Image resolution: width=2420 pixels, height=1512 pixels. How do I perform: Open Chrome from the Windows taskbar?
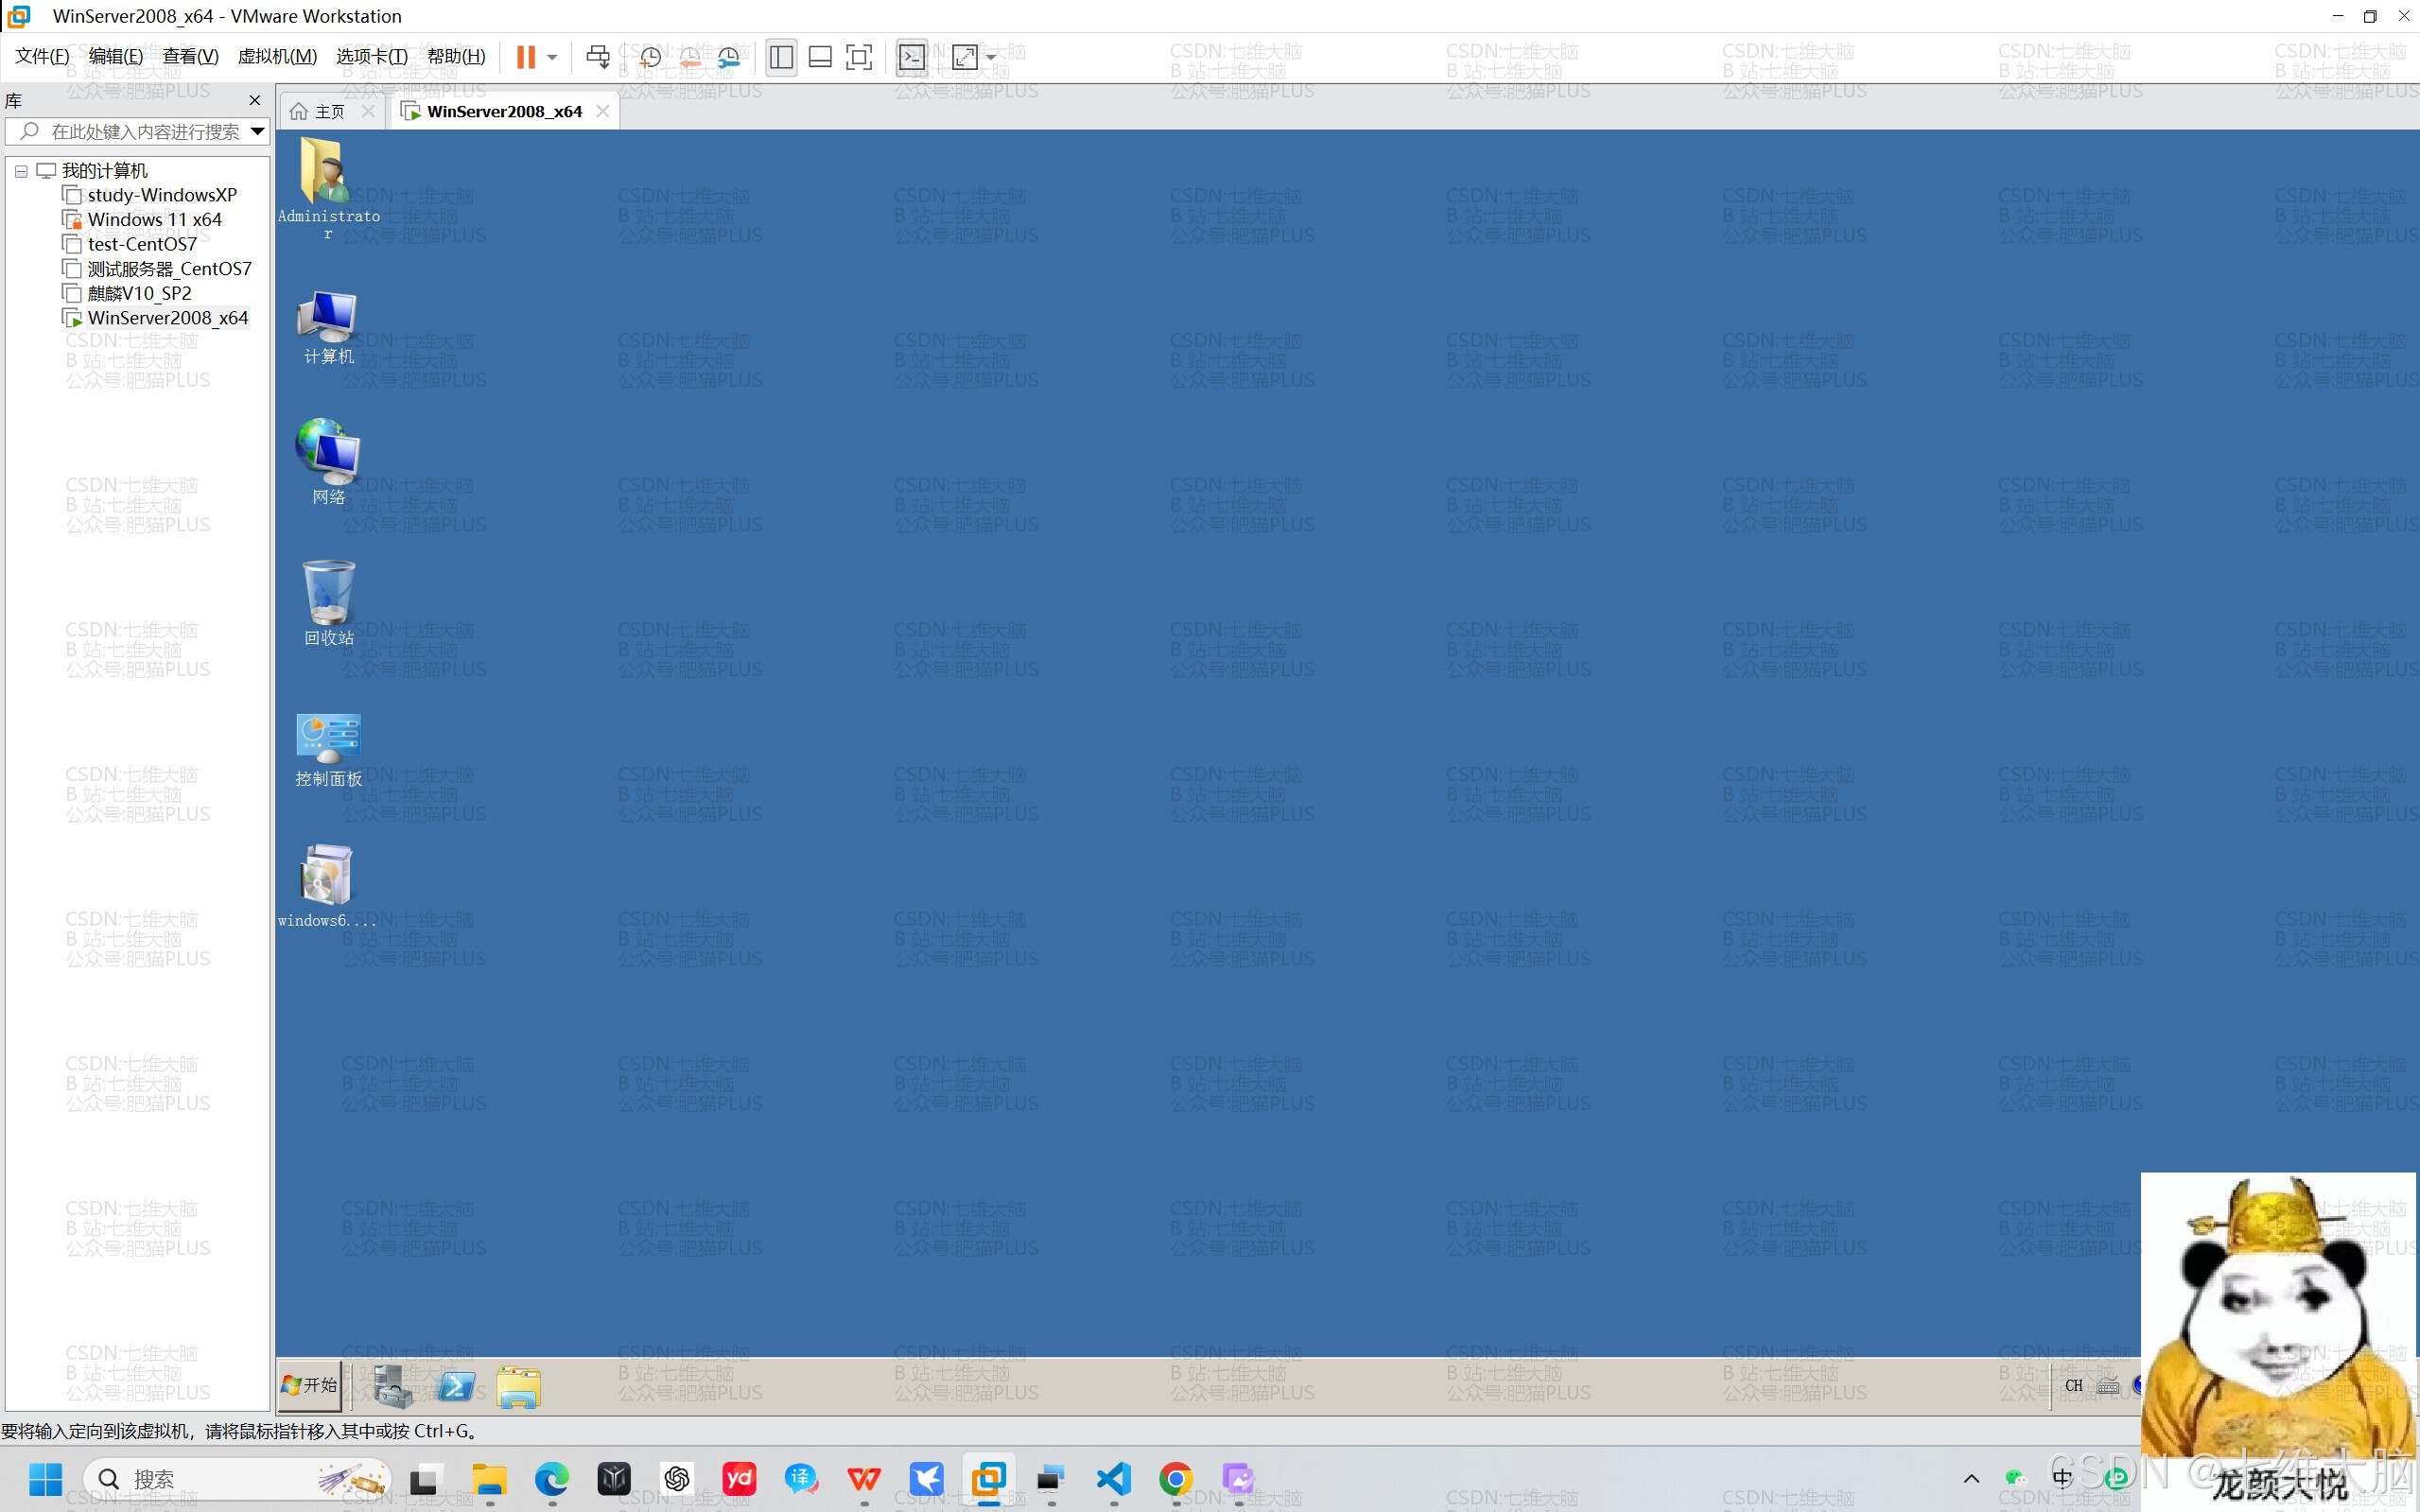1176,1478
